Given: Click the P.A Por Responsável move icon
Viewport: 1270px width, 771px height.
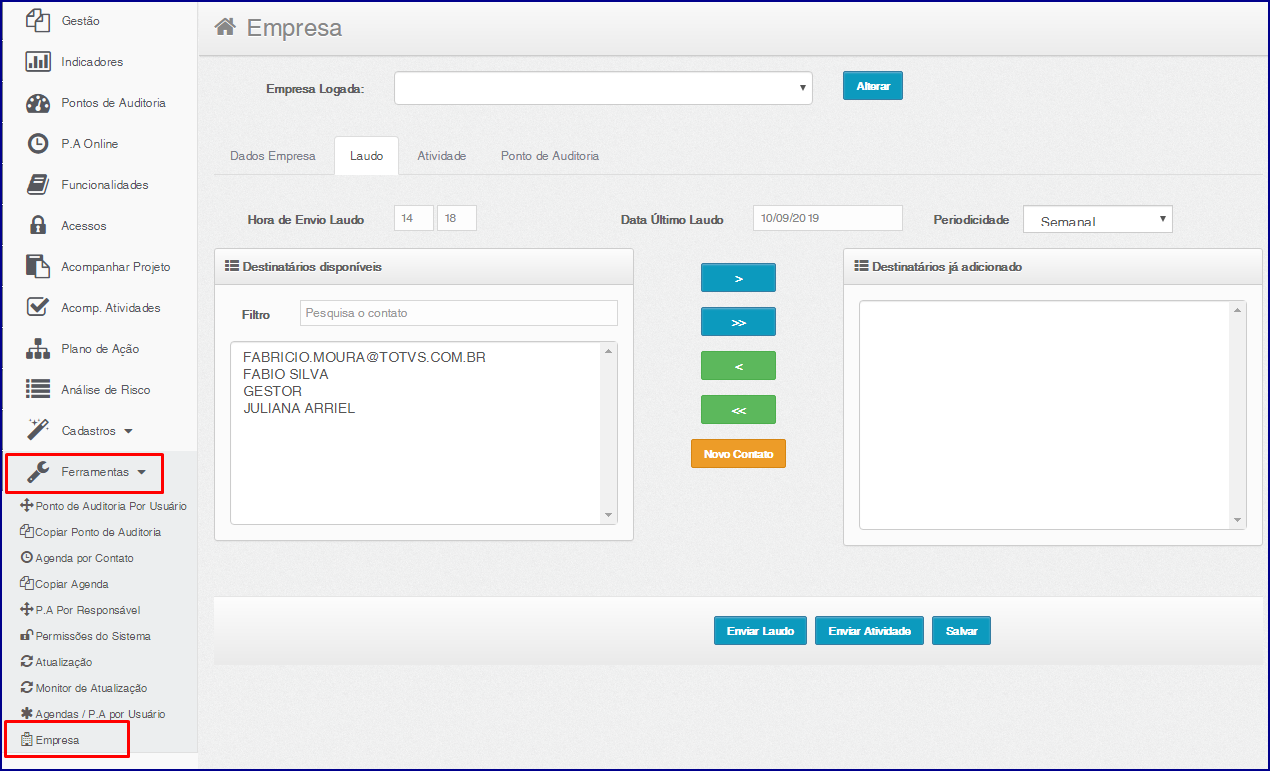Looking at the screenshot, I should 27,610.
